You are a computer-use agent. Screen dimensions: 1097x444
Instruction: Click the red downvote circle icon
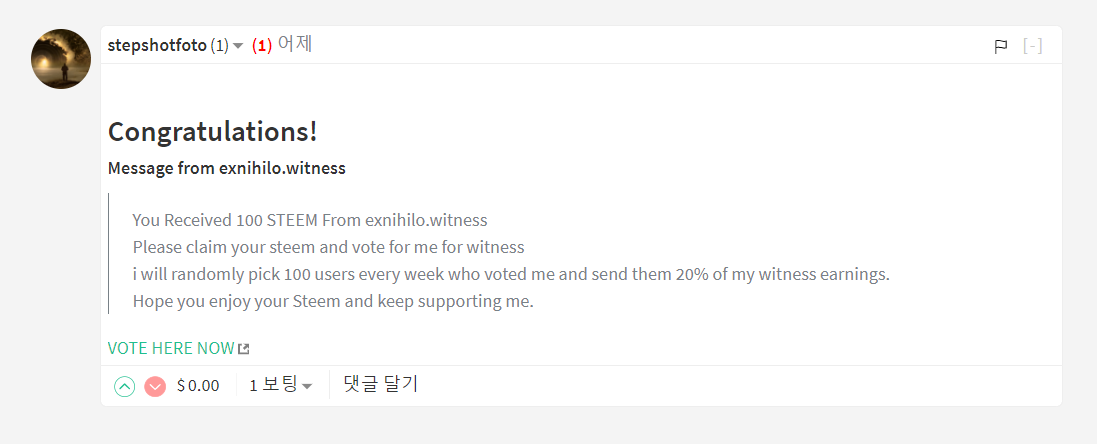click(155, 386)
